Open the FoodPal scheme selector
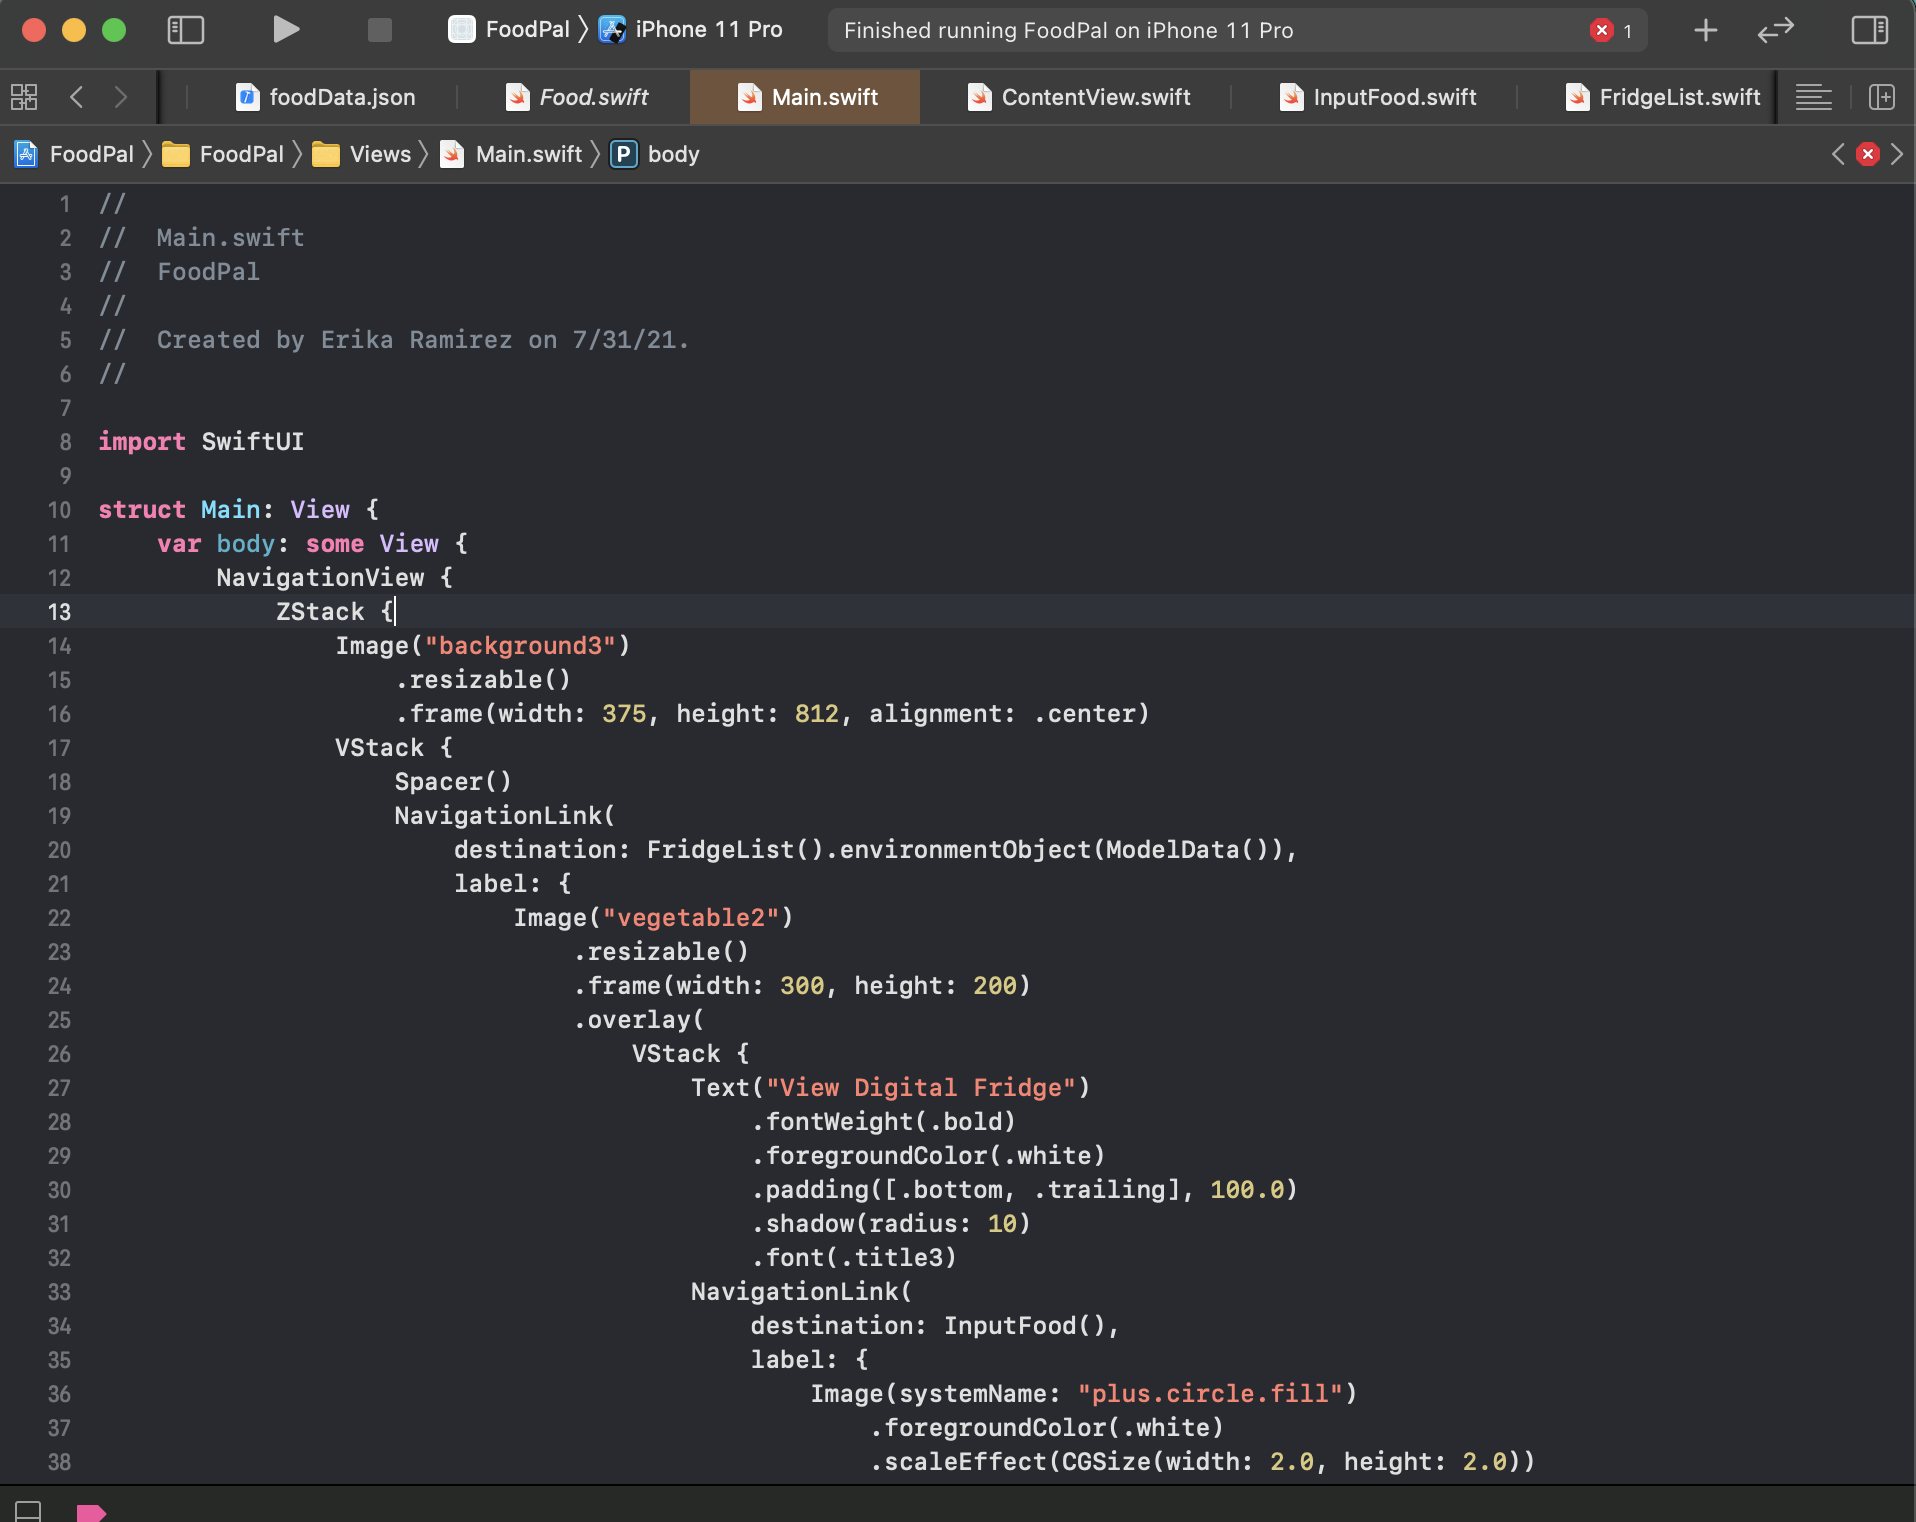Screen dimensions: 1916x1522 click(510, 30)
